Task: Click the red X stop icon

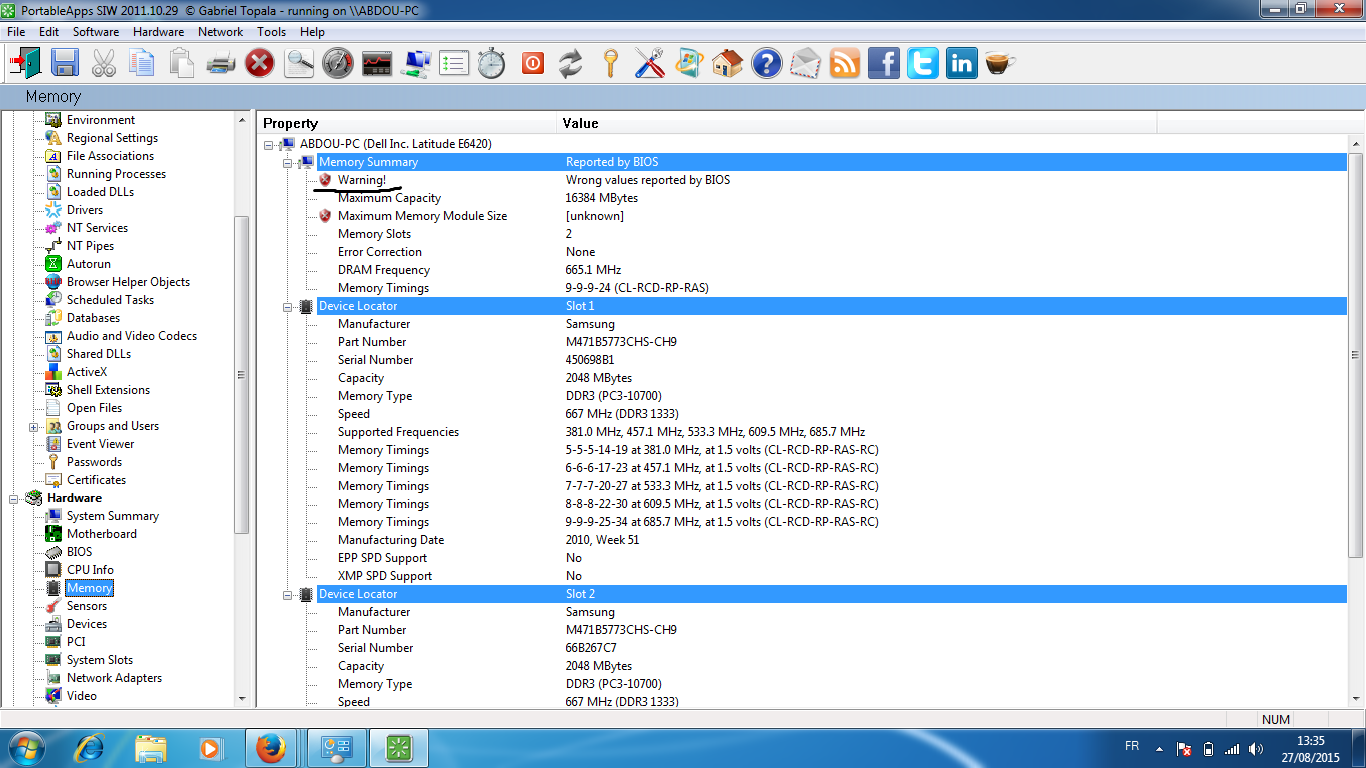Action: pos(260,64)
